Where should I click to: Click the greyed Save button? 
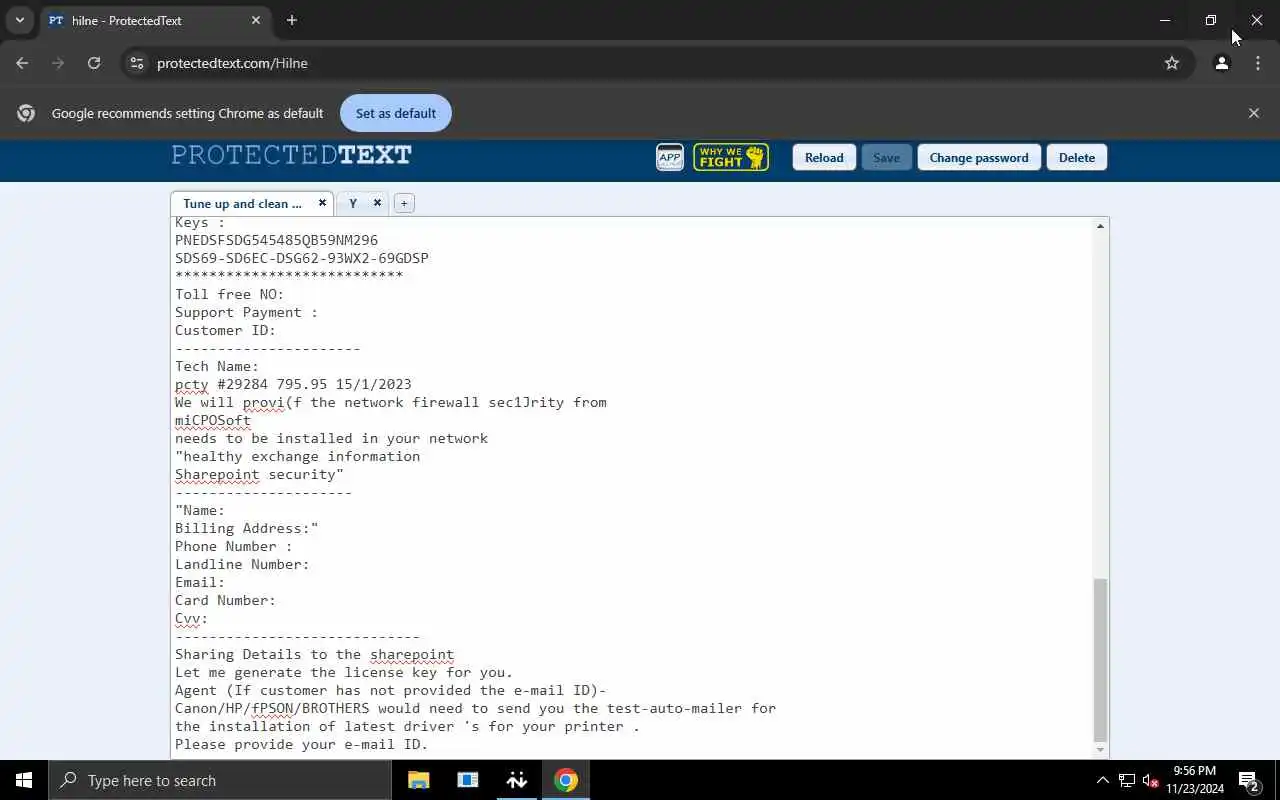click(x=886, y=157)
